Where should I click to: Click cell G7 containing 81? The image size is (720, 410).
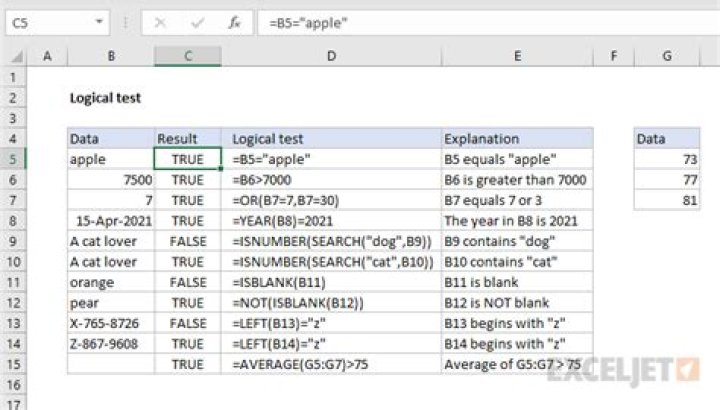667,200
